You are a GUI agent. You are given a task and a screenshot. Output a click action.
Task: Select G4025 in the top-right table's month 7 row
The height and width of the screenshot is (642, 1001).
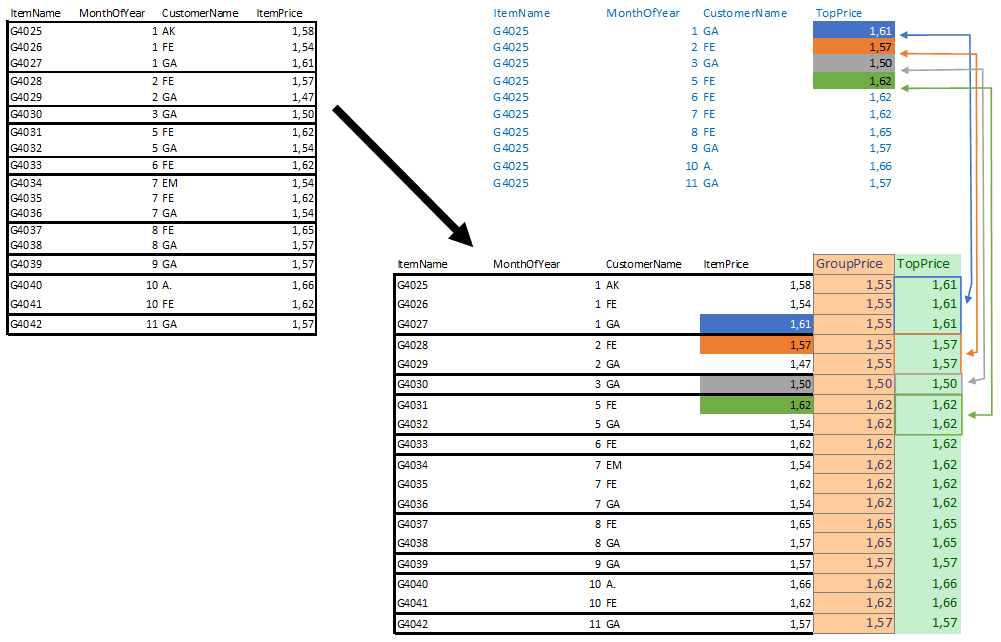click(511, 114)
